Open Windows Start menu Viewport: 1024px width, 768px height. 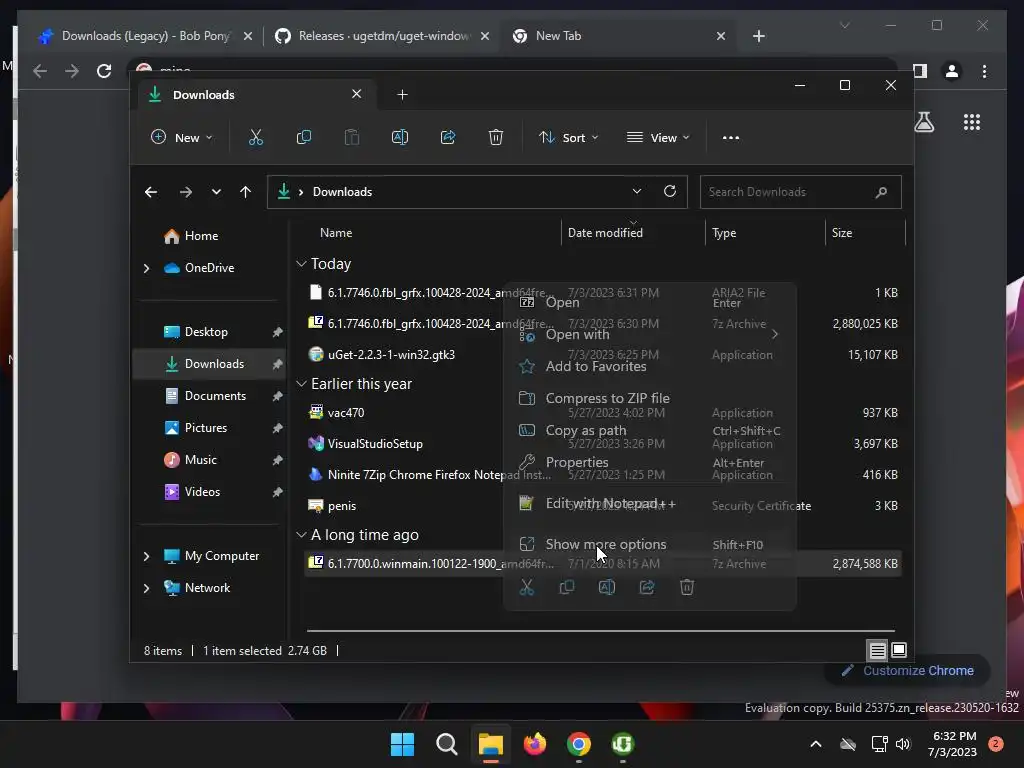pyautogui.click(x=402, y=744)
